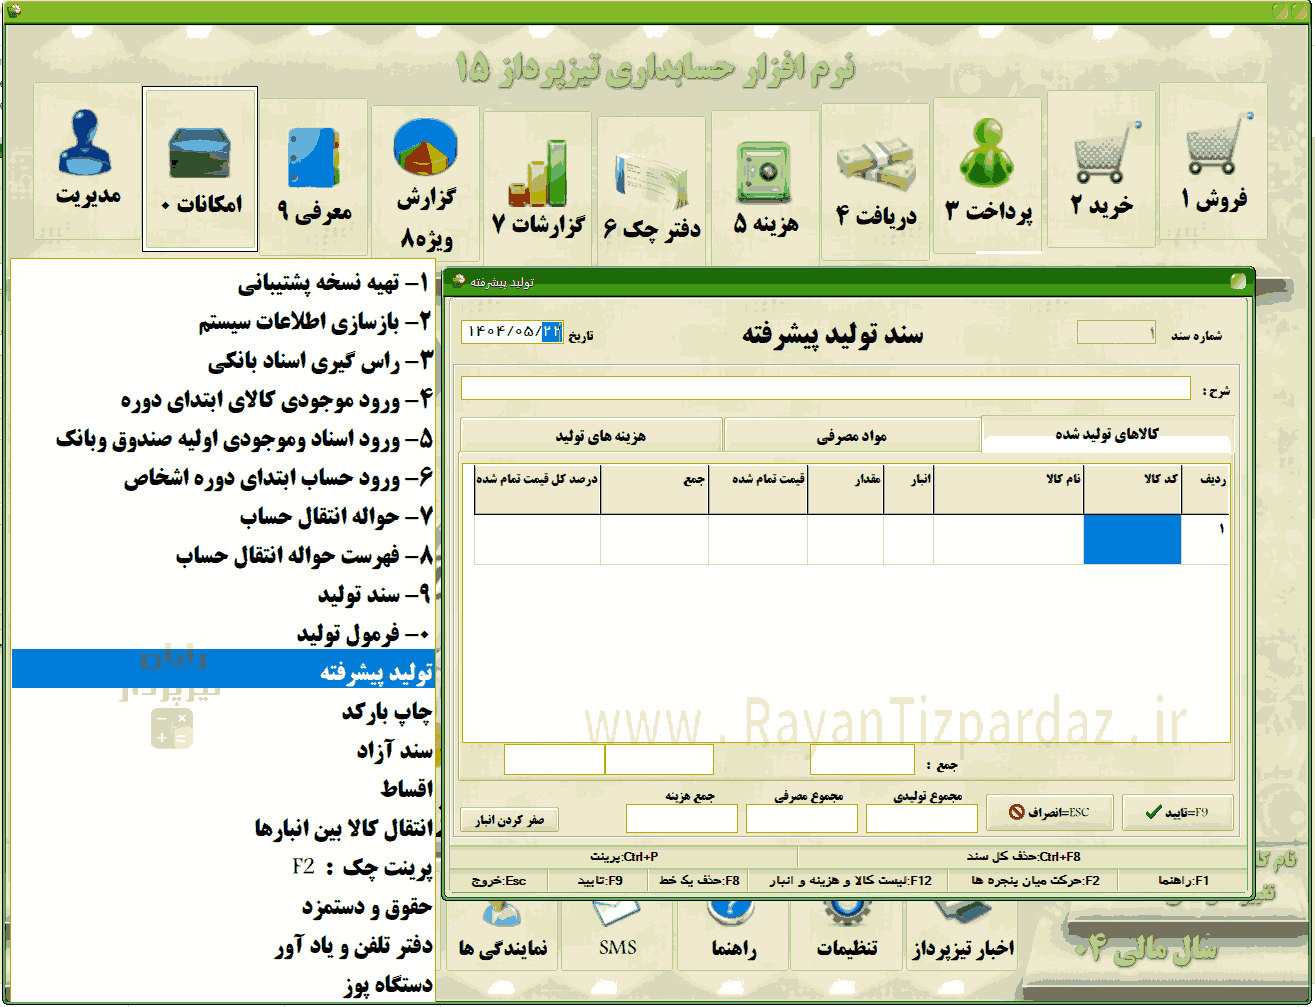This screenshot has height=1007, width=1315.
Task: Open the امکانات box icon
Action: [x=201, y=169]
